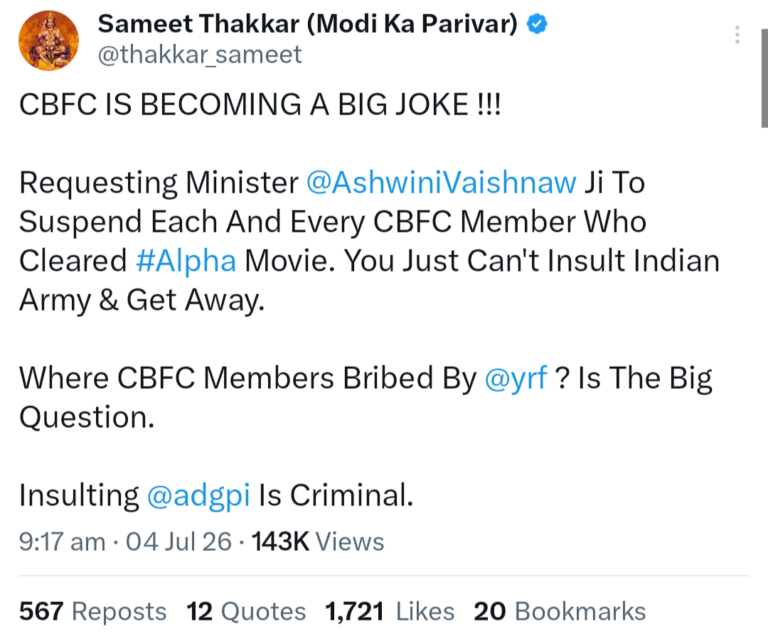Click the 143K Views counter
The height and width of the screenshot is (641, 768).
tap(318, 542)
